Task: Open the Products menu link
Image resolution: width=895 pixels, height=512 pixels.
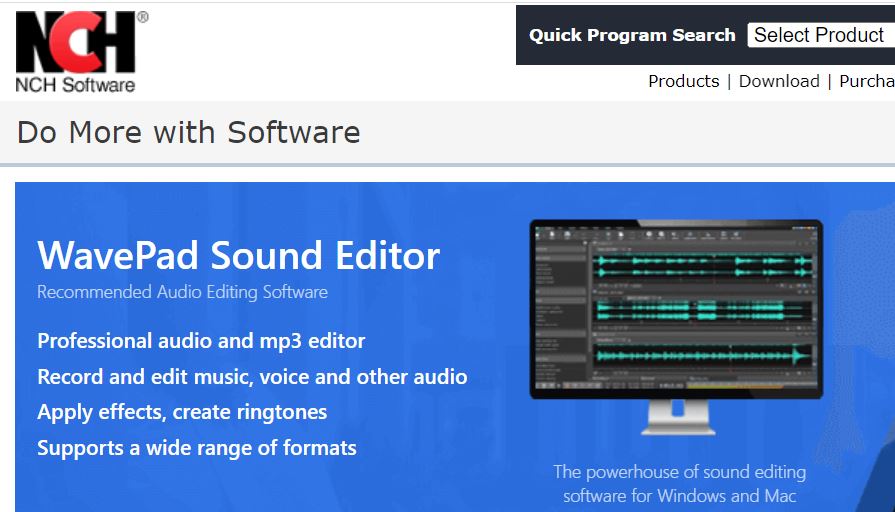Action: tap(683, 81)
